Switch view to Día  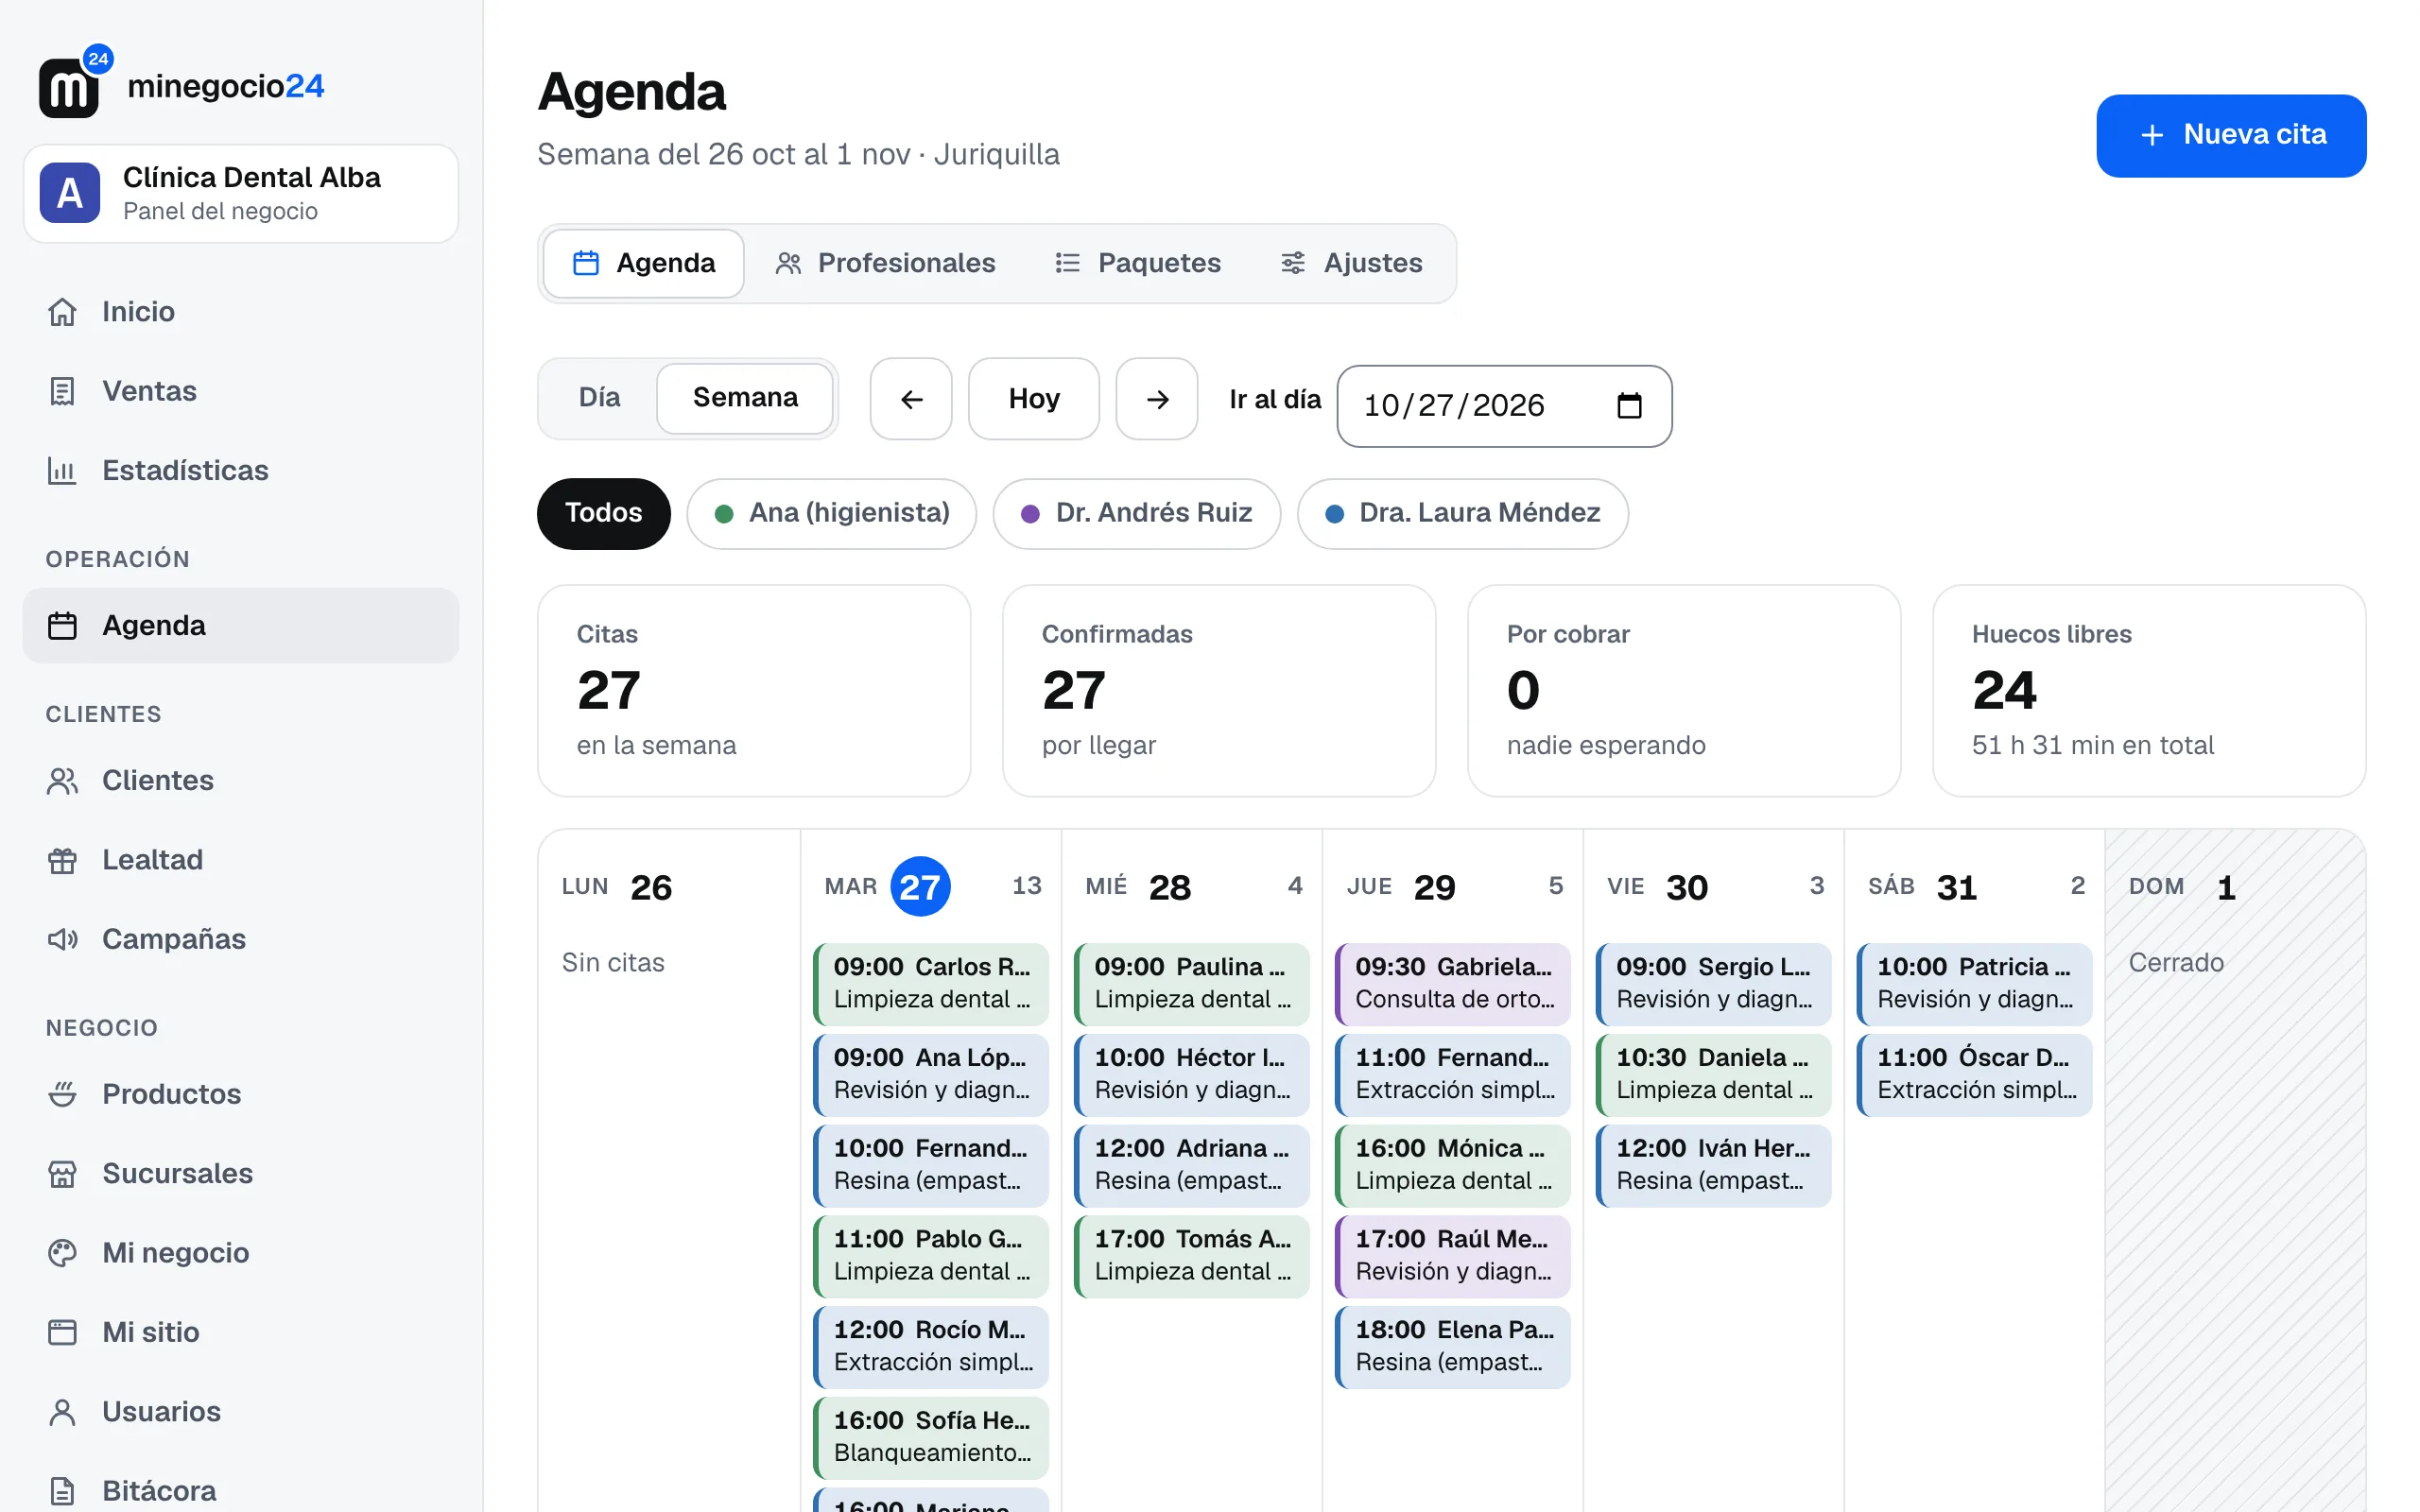(599, 398)
